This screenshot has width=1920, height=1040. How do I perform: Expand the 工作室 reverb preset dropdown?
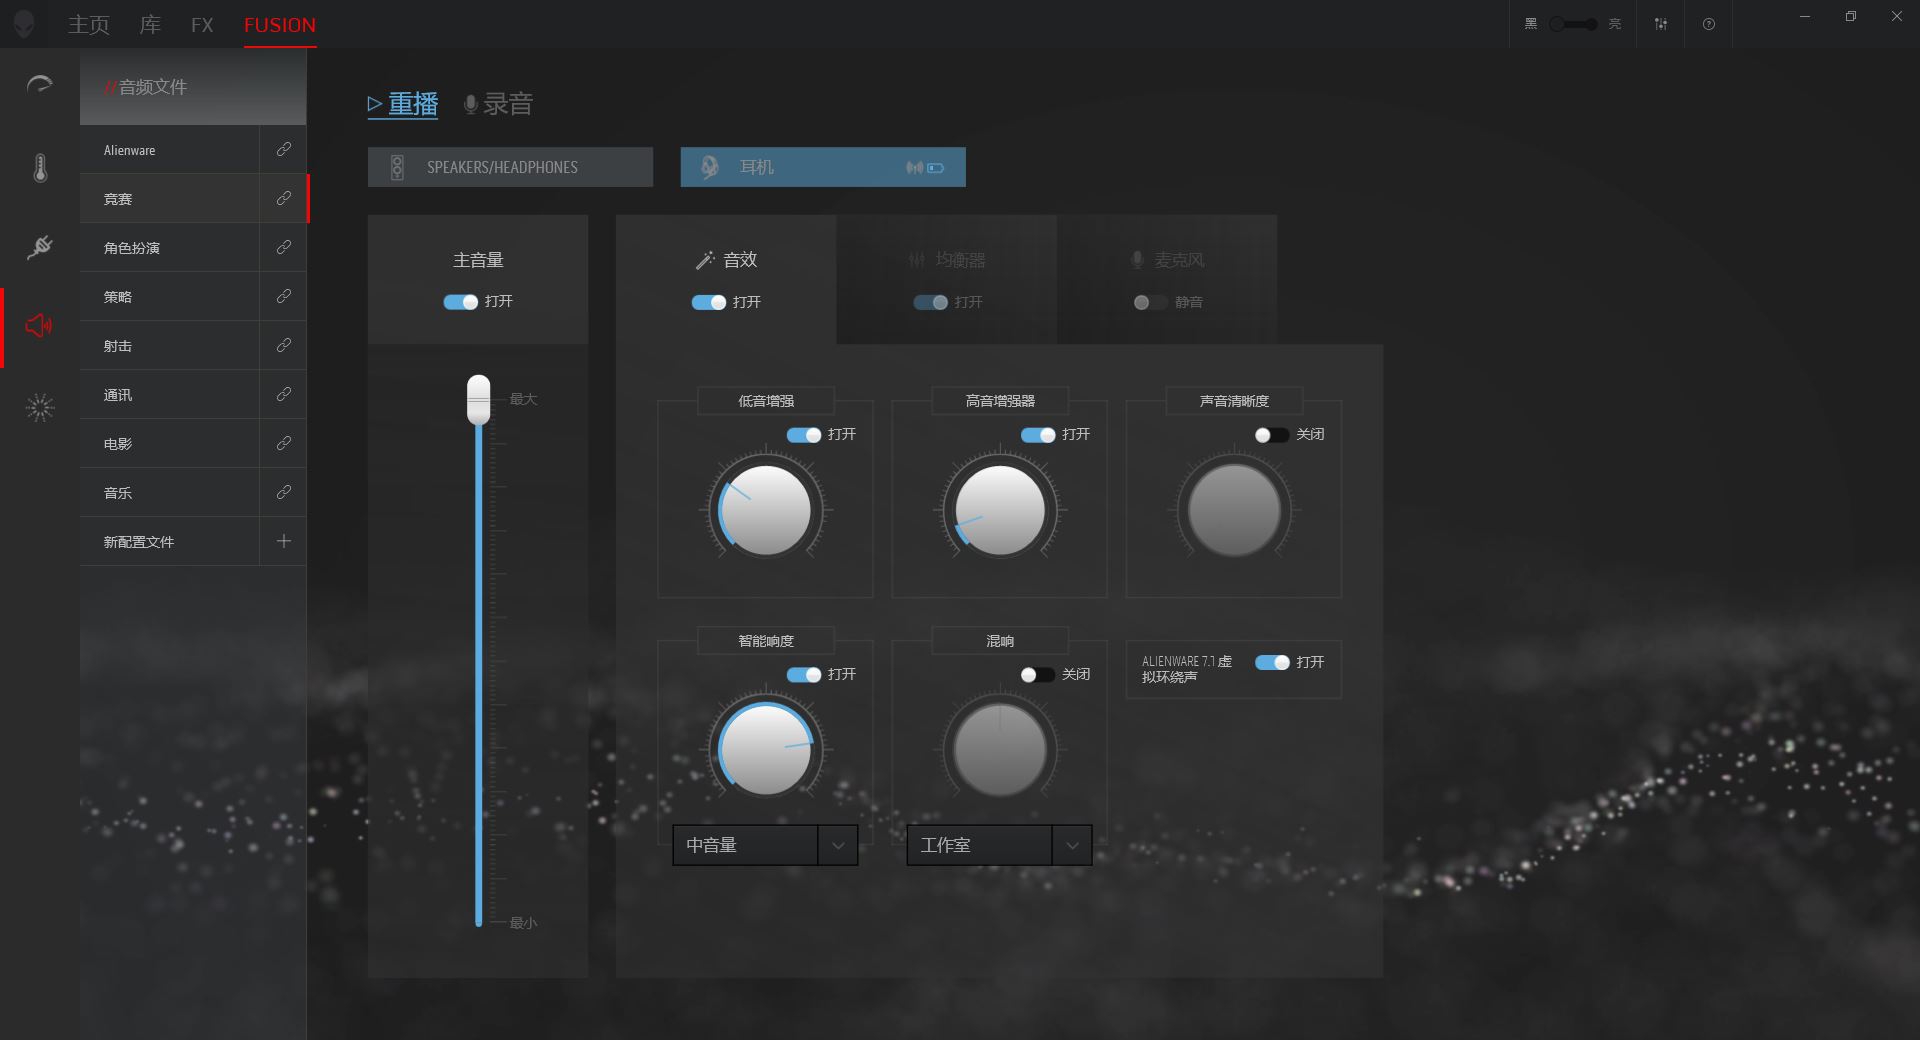pyautogui.click(x=1071, y=846)
